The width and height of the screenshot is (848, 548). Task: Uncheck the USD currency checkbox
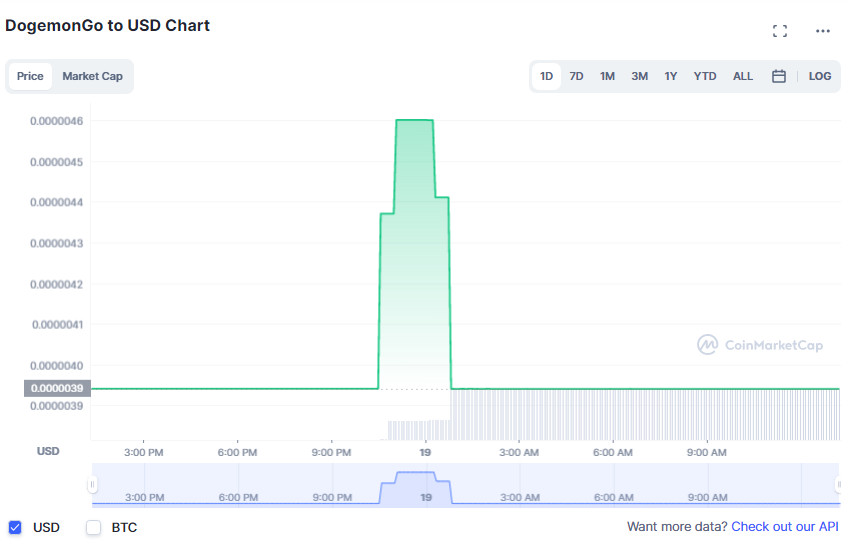pyautogui.click(x=15, y=527)
